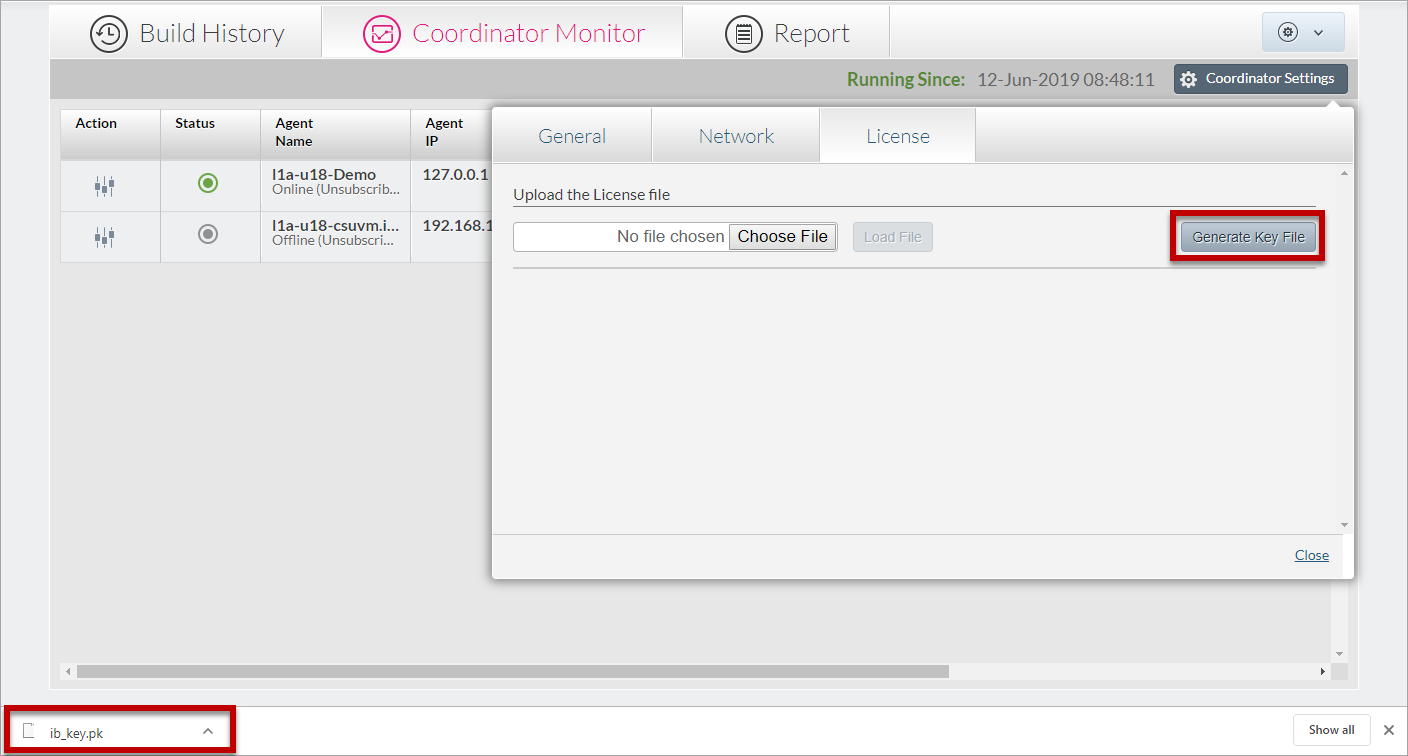Switch to the Network settings tab
The width and height of the screenshot is (1408, 756).
pos(736,136)
